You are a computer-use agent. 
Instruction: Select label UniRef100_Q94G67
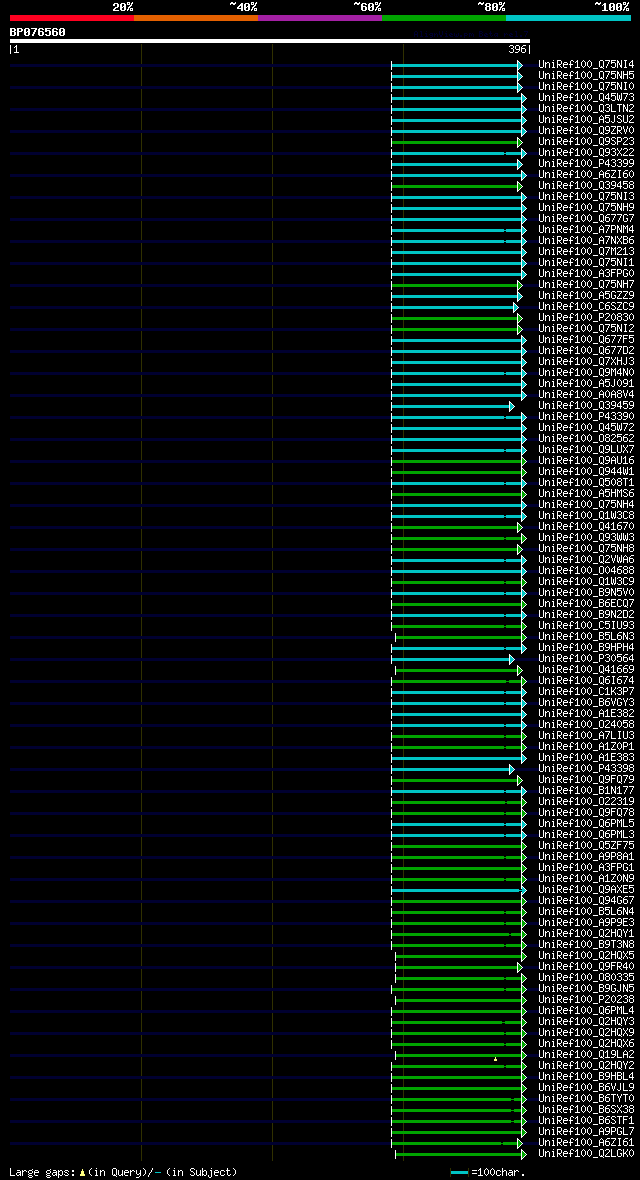587,901
